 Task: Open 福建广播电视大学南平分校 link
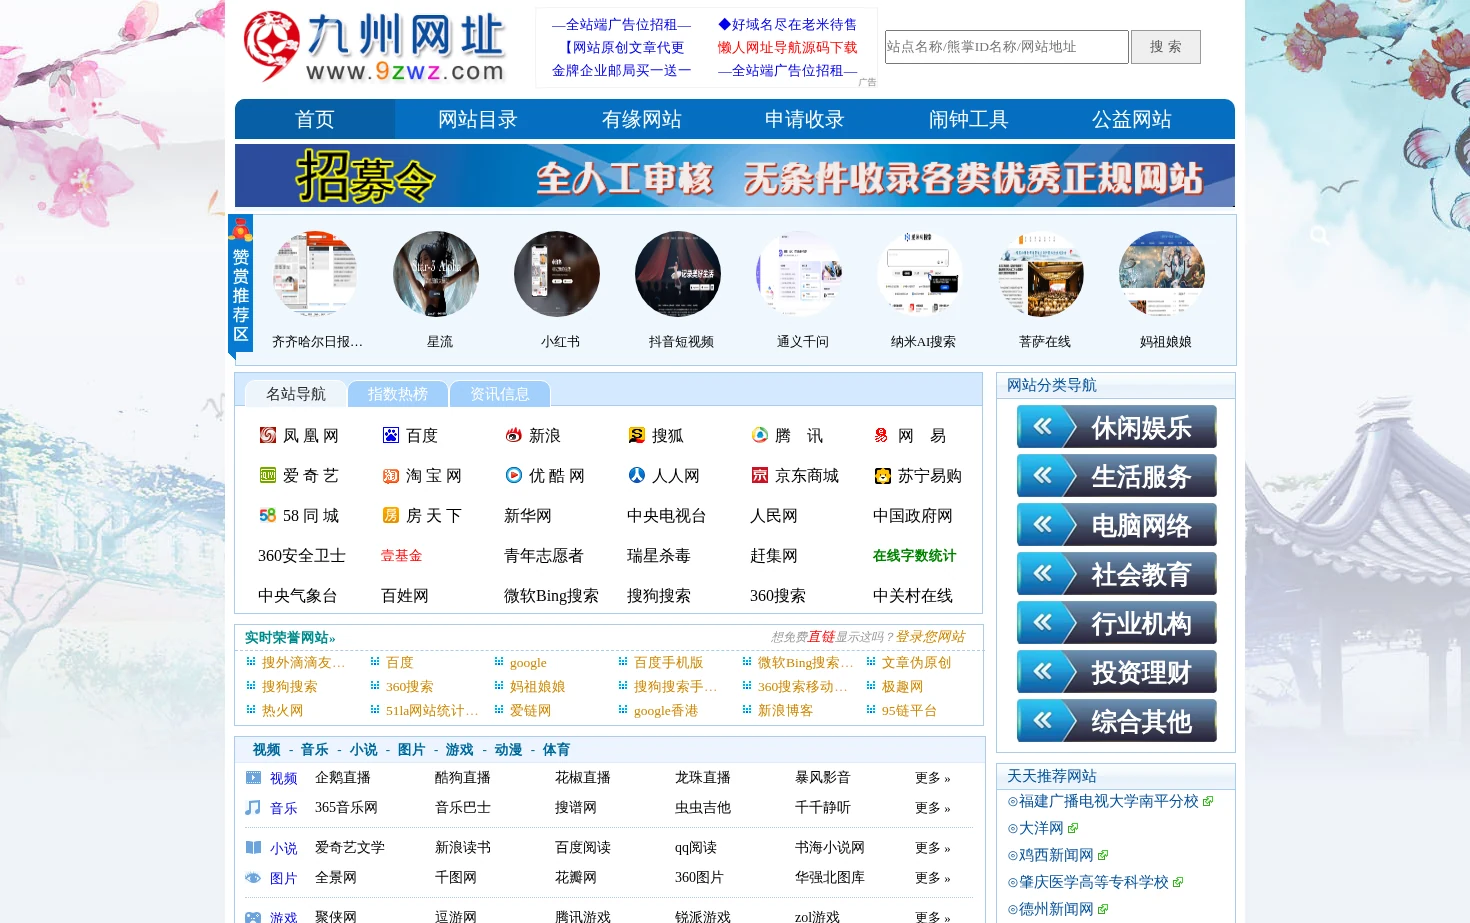point(1108,801)
